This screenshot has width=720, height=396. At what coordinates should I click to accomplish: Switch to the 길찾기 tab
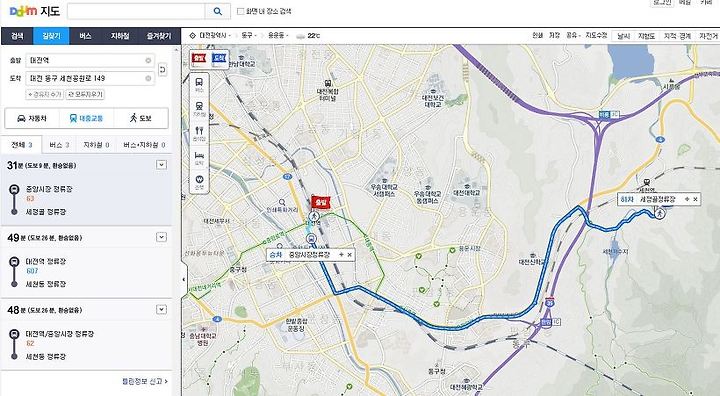point(51,36)
